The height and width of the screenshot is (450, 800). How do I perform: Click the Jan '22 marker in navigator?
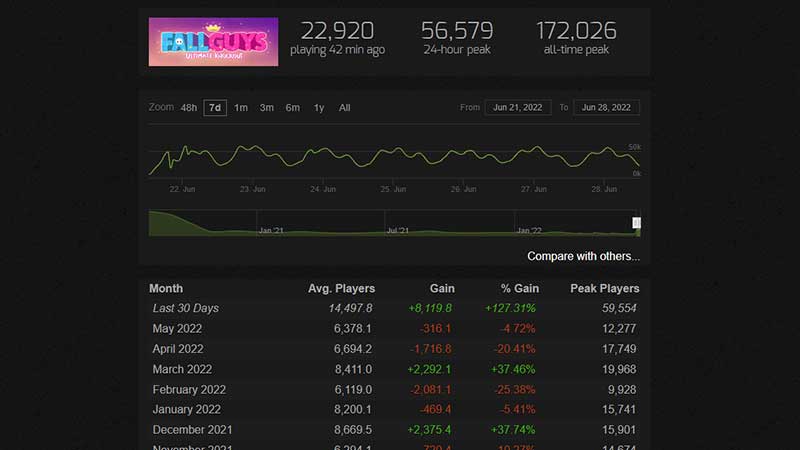(529, 230)
